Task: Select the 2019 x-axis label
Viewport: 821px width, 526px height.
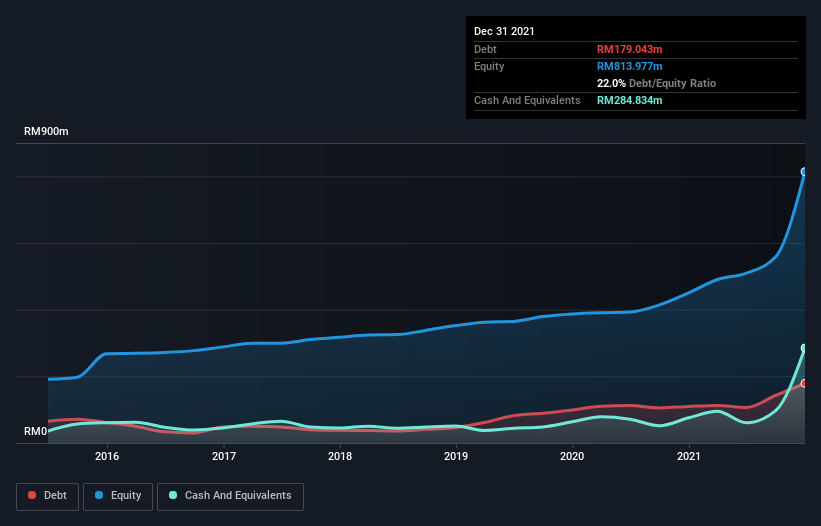Action: pos(456,456)
